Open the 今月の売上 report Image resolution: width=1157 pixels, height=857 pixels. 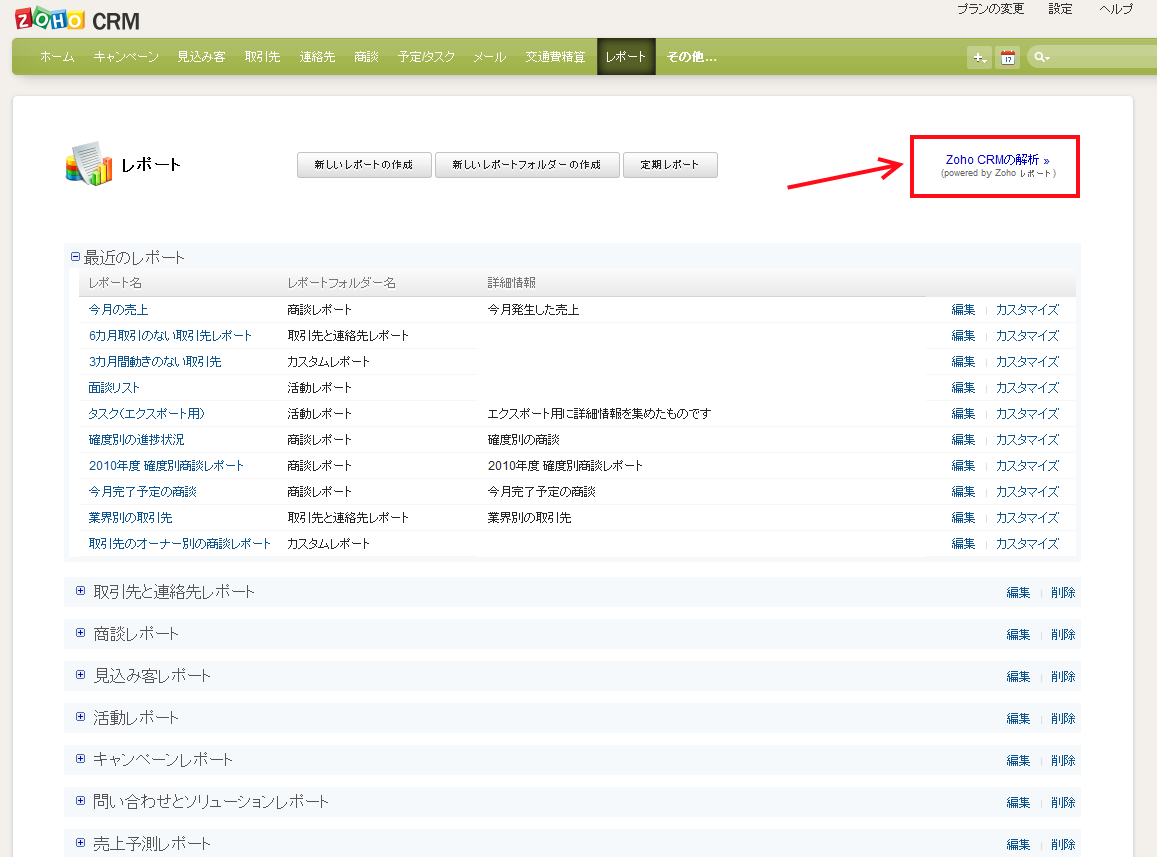coord(118,310)
